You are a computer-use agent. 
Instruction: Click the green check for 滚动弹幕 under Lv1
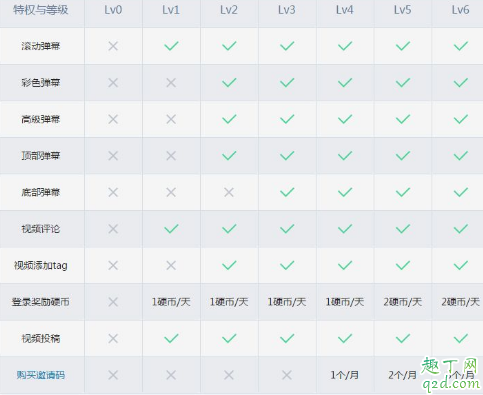pyautogui.click(x=171, y=46)
